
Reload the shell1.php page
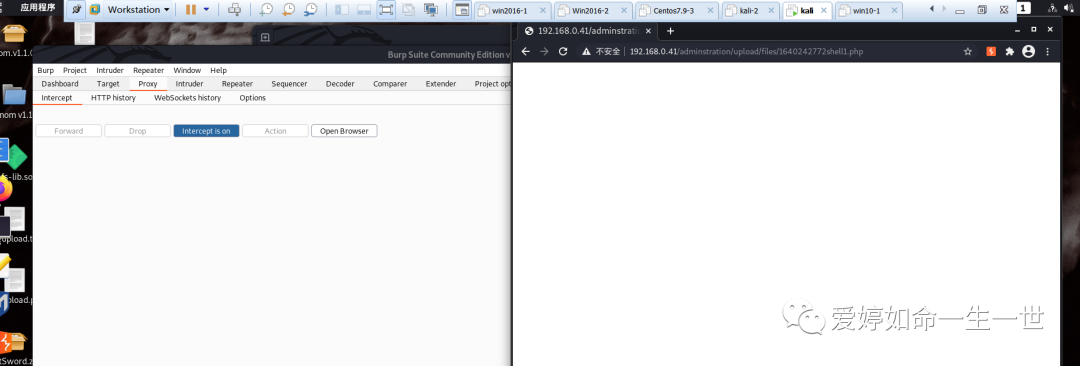point(563,52)
